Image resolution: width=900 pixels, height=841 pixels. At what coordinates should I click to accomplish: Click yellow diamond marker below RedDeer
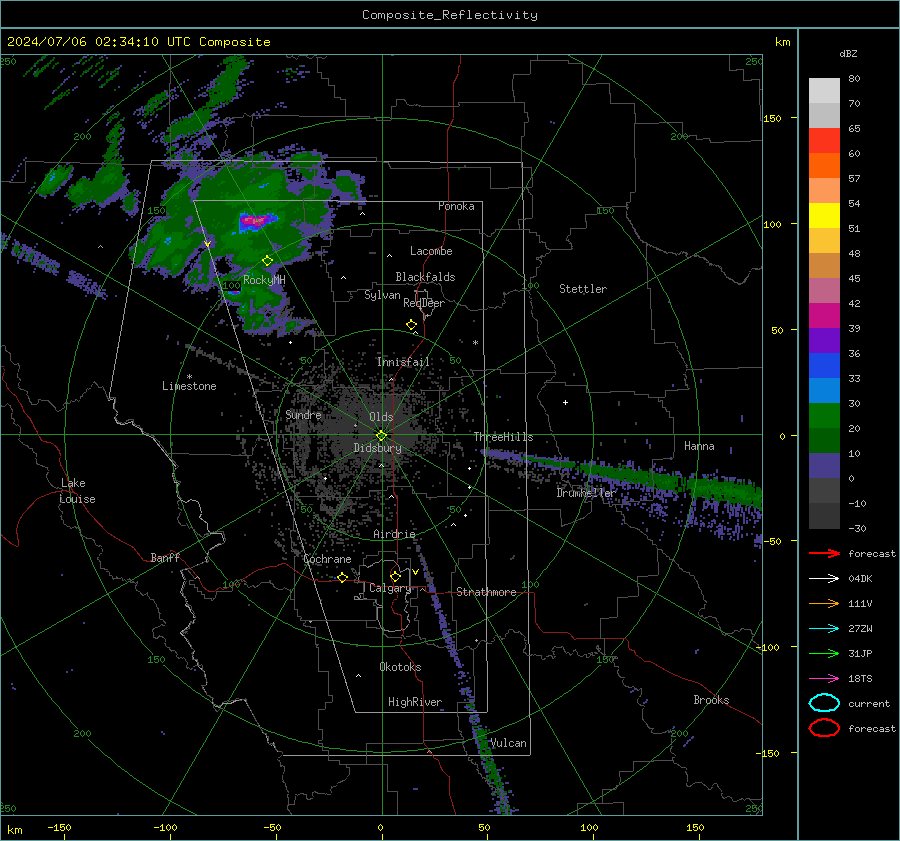pyautogui.click(x=411, y=325)
